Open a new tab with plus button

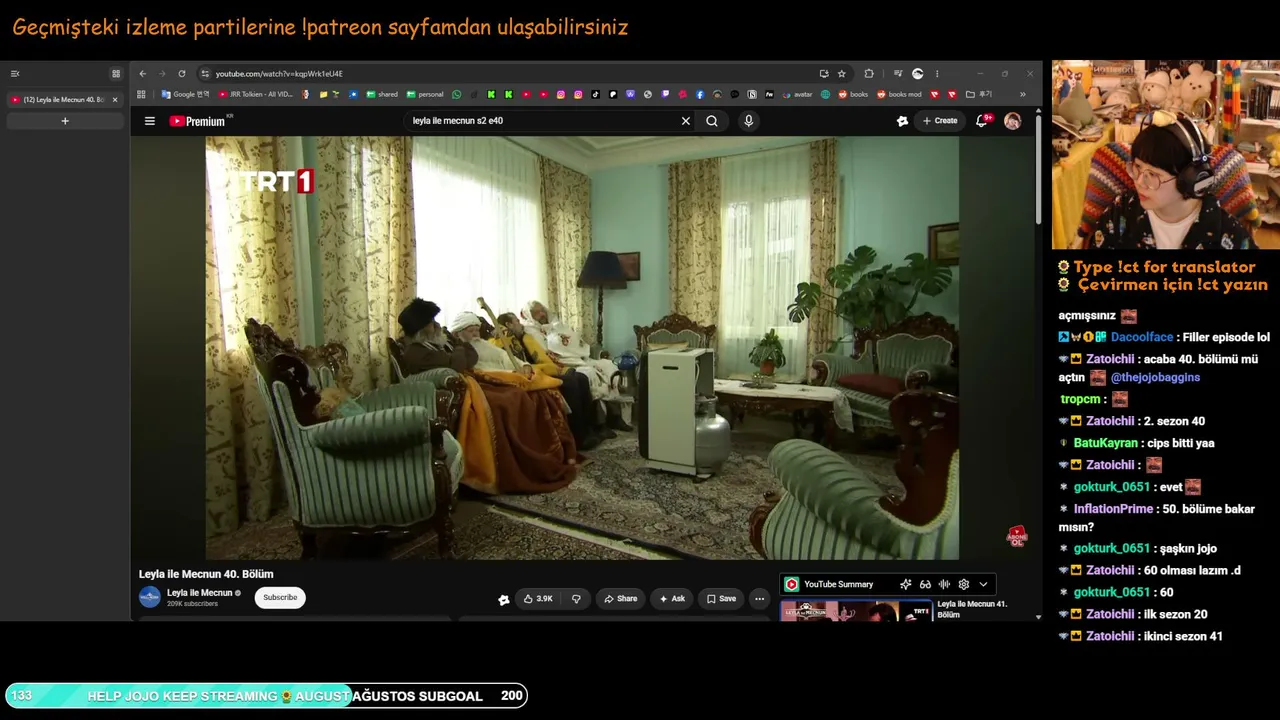pyautogui.click(x=65, y=121)
